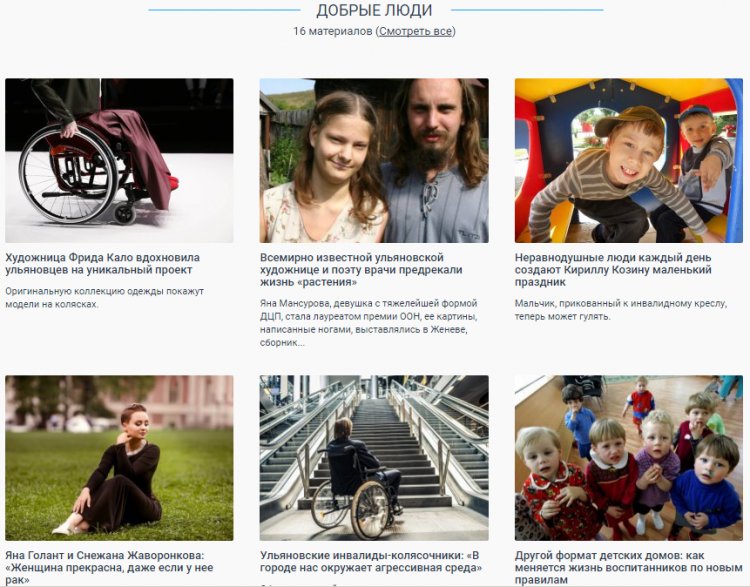Click summary 'Оригинальную коллекцию одежды покажут модели'

(x=104, y=298)
